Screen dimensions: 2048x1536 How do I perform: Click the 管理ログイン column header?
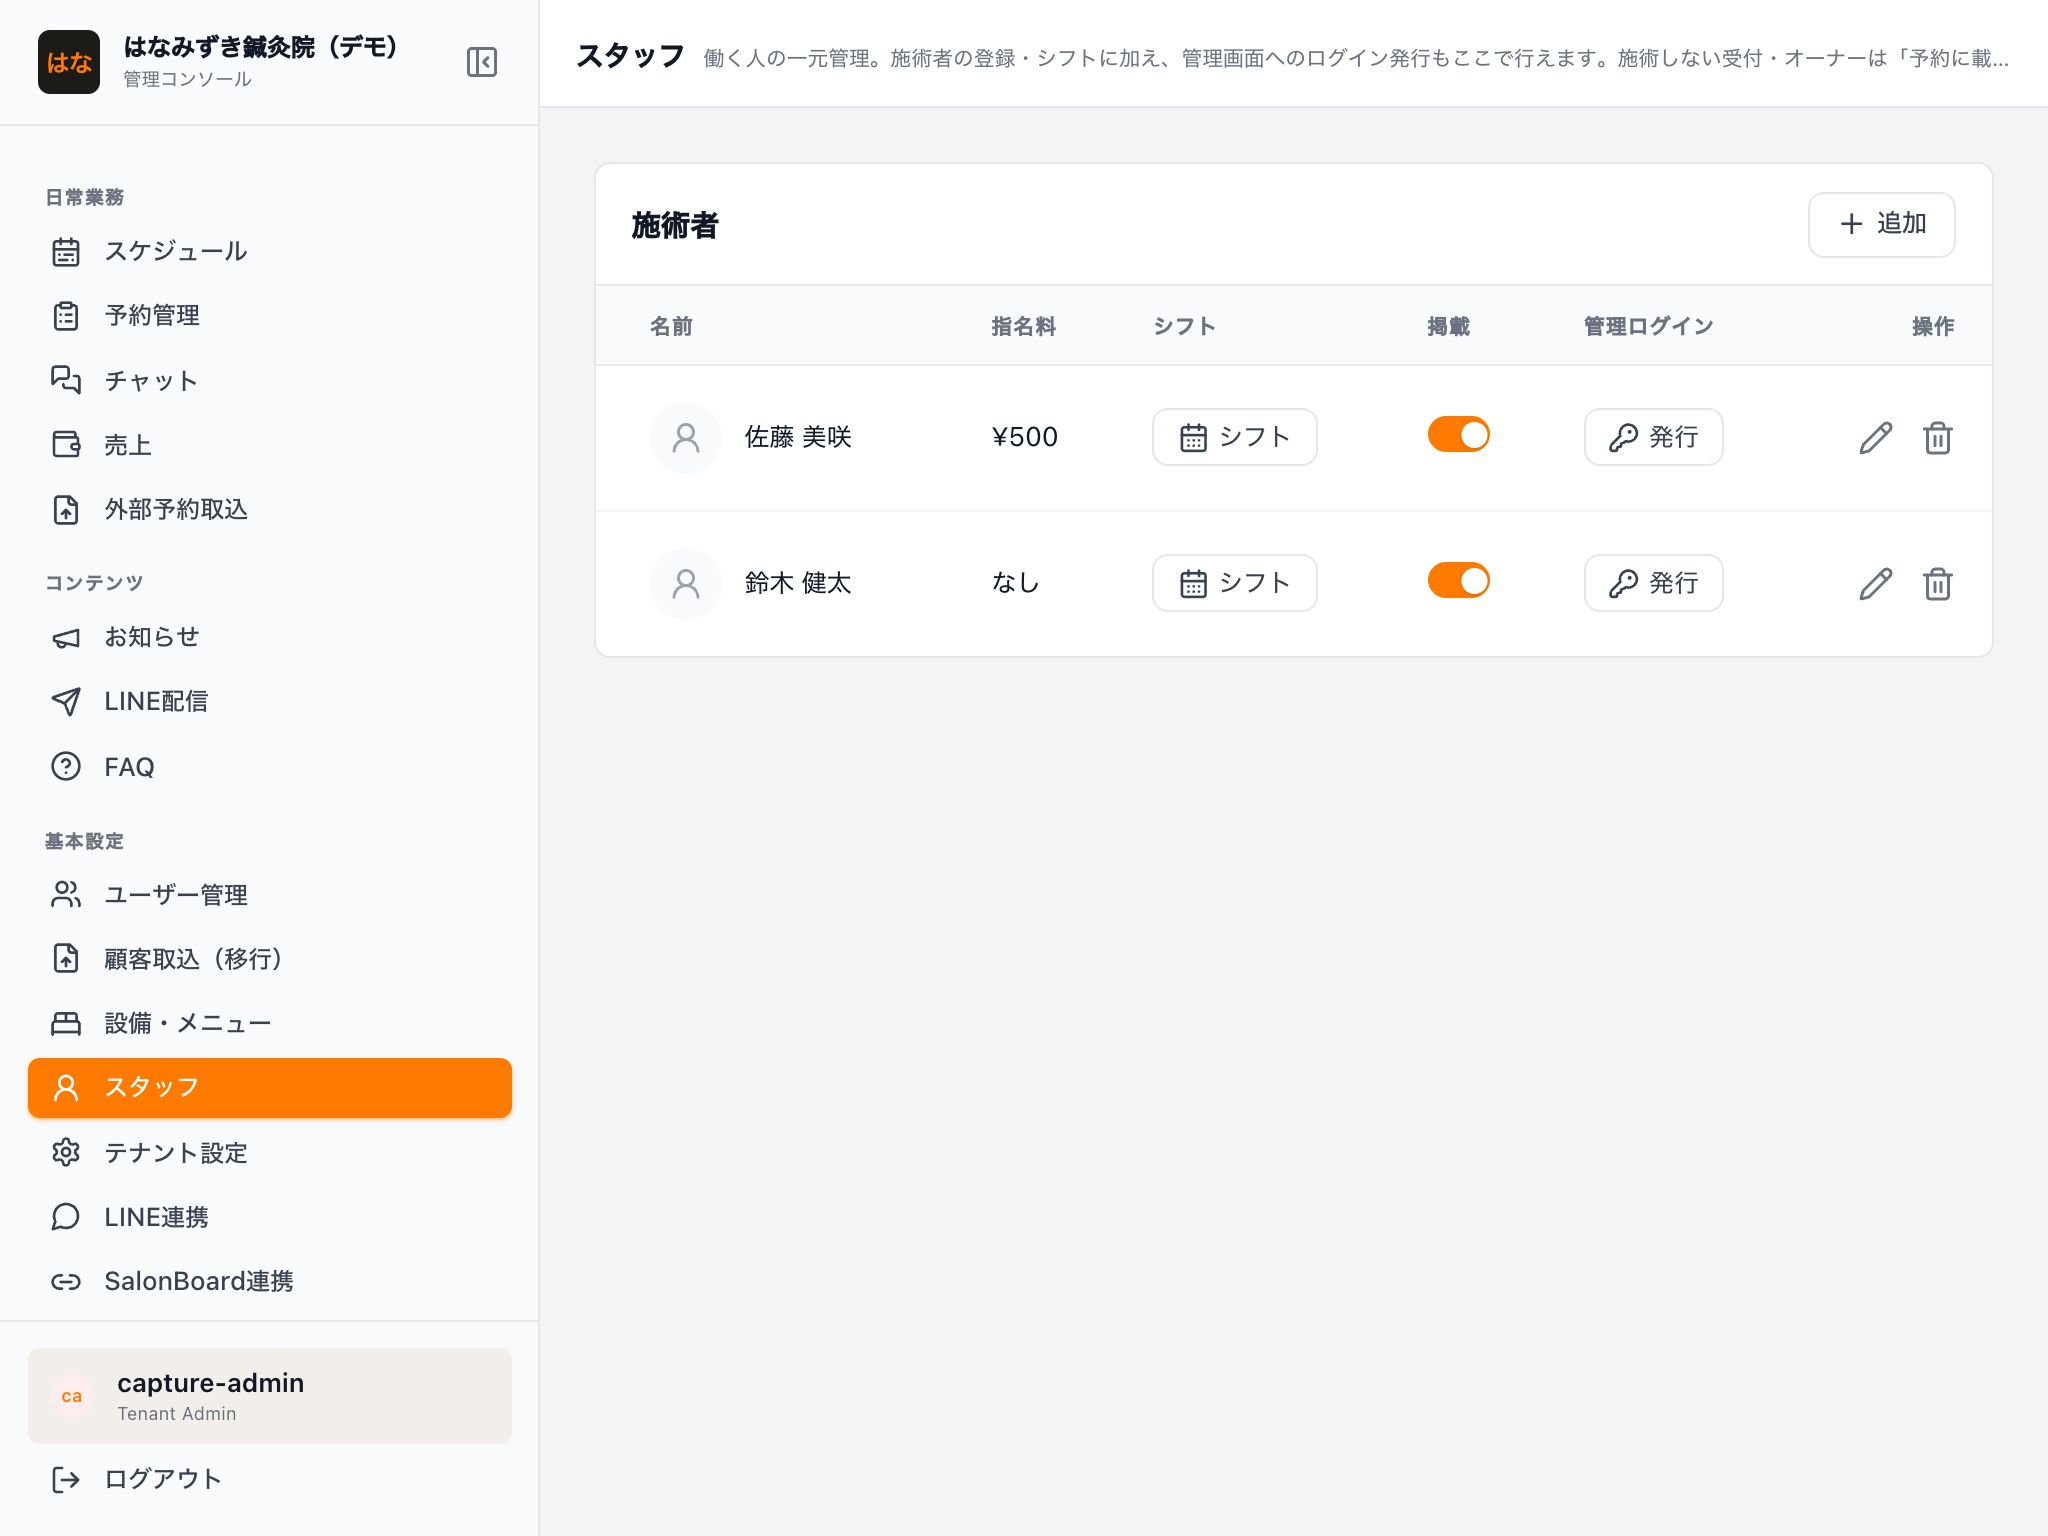[1648, 326]
